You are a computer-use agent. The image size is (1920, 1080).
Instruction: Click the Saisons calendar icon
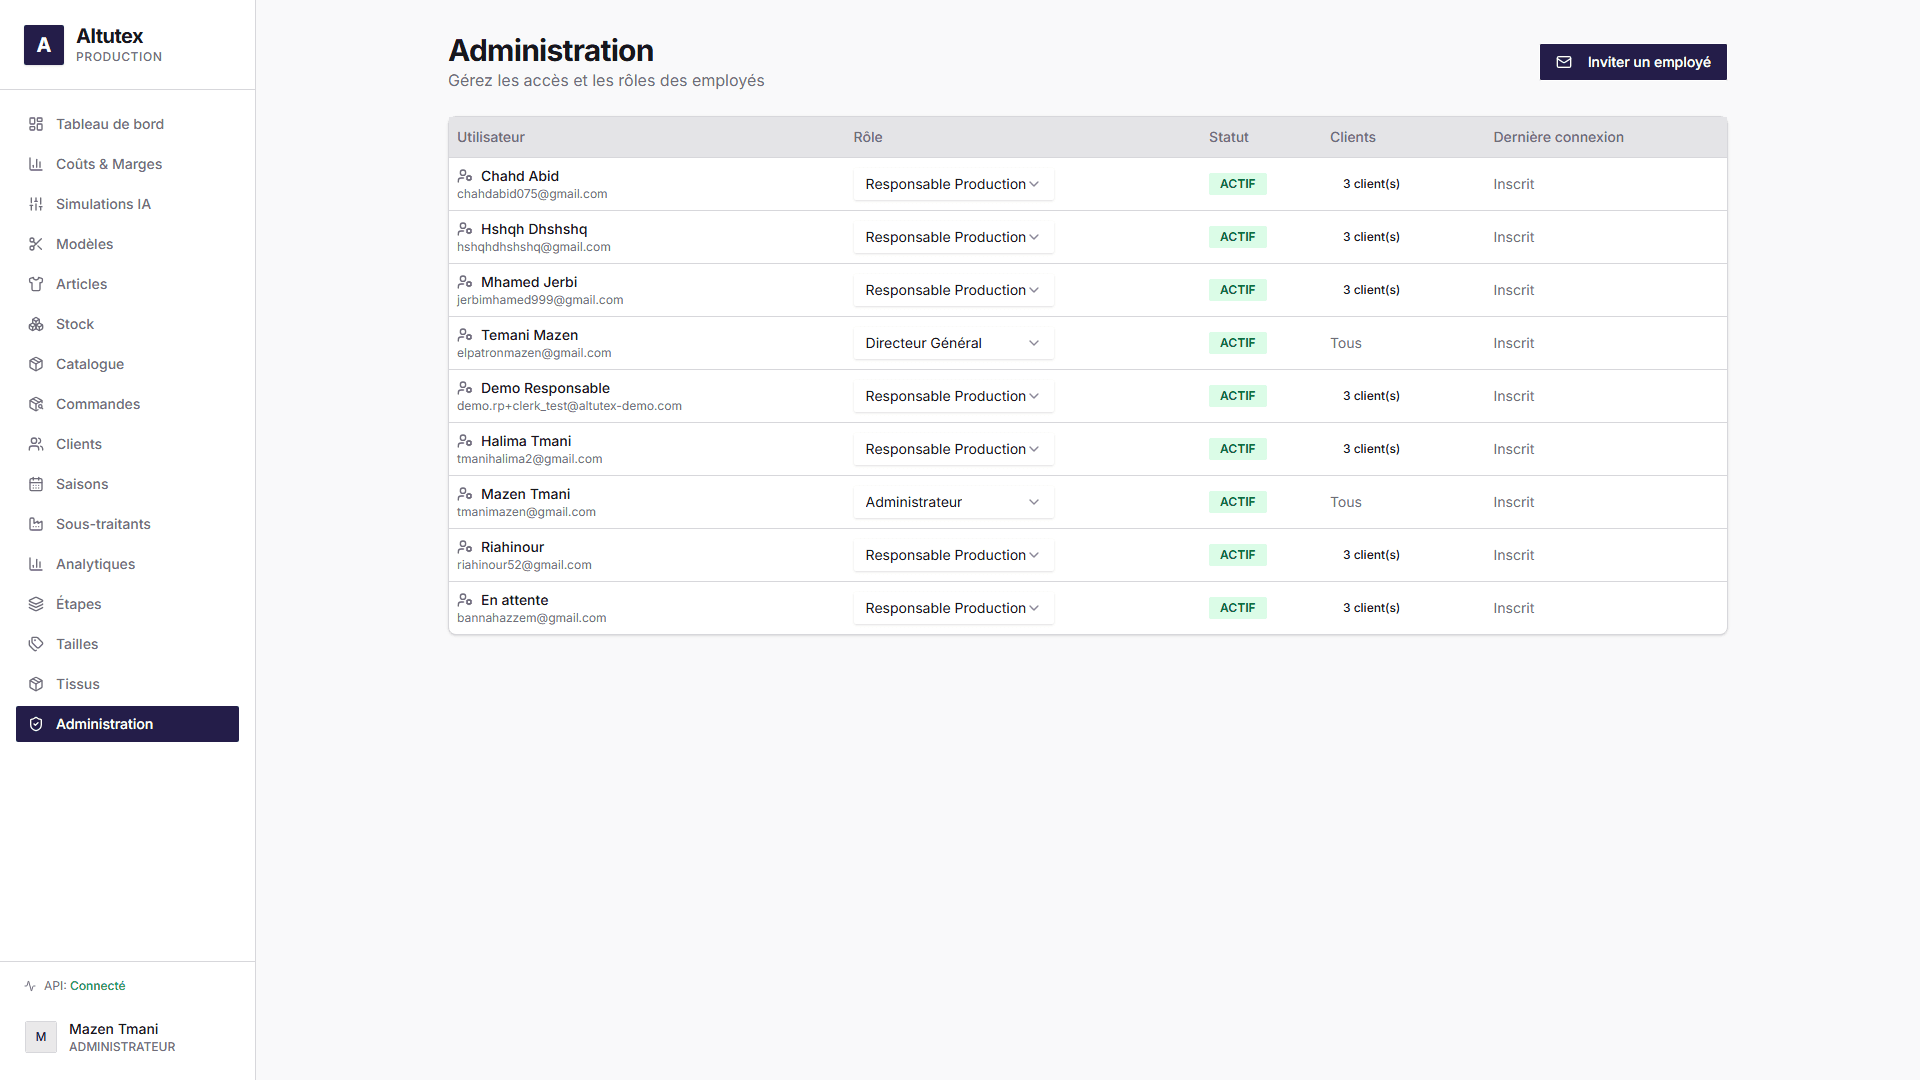coord(36,484)
